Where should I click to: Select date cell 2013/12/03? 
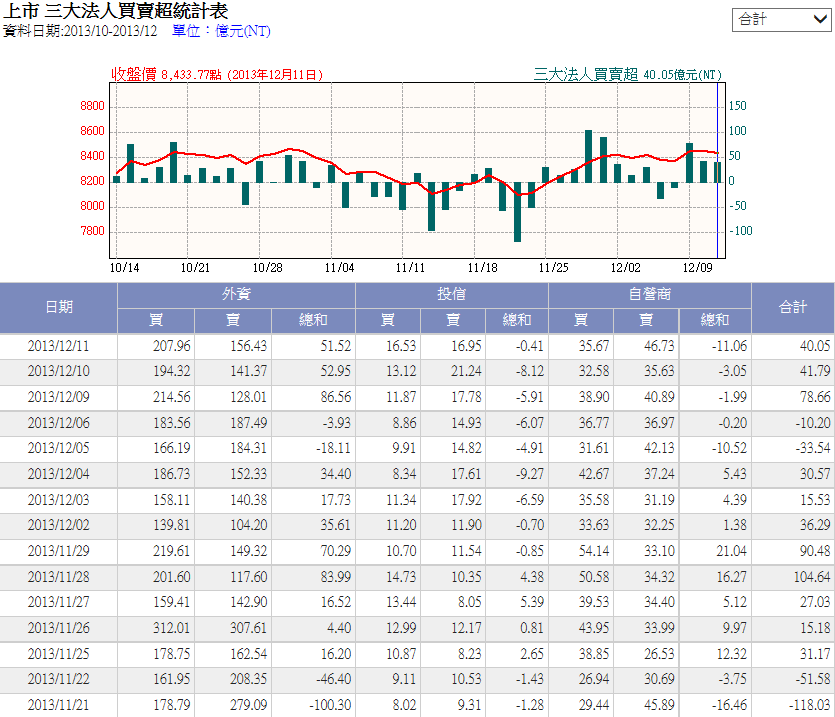[59, 500]
